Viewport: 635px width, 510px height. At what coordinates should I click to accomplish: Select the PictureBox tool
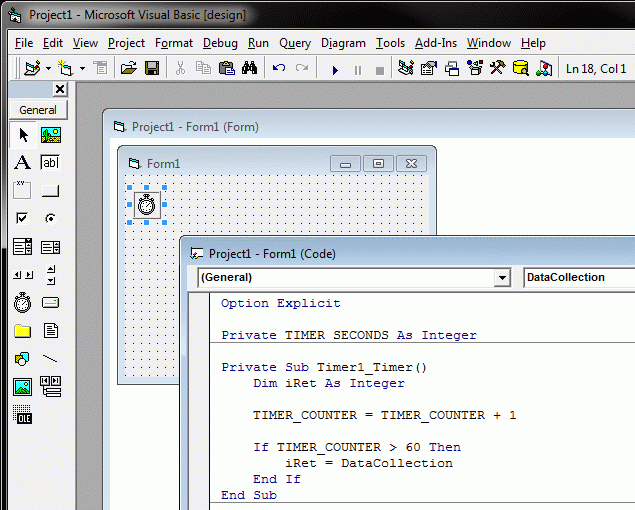(51, 135)
